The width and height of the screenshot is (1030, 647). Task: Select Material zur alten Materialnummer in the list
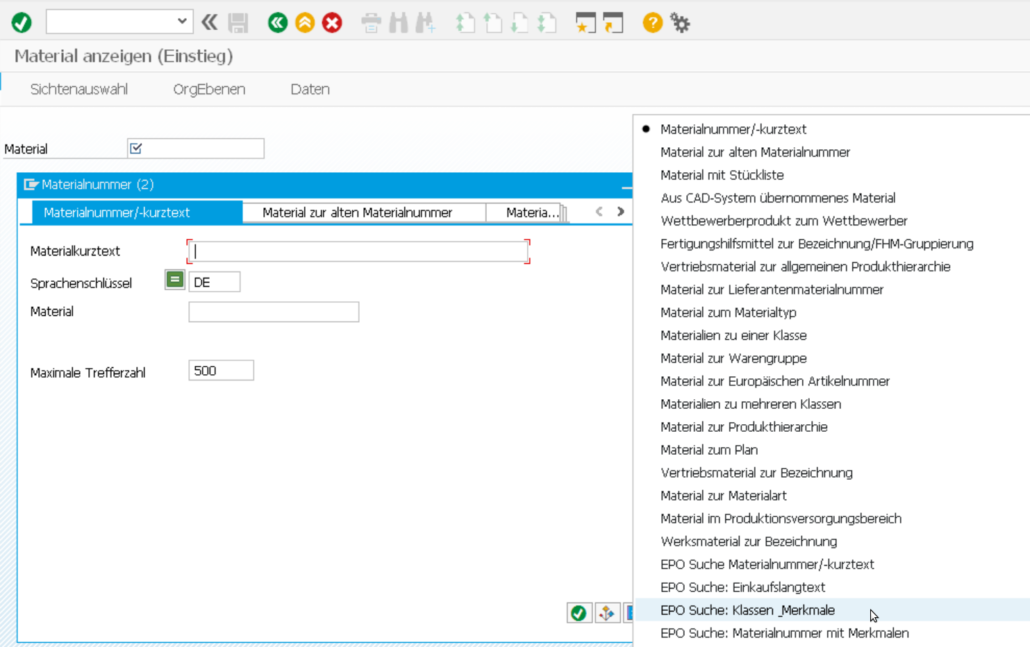[755, 152]
